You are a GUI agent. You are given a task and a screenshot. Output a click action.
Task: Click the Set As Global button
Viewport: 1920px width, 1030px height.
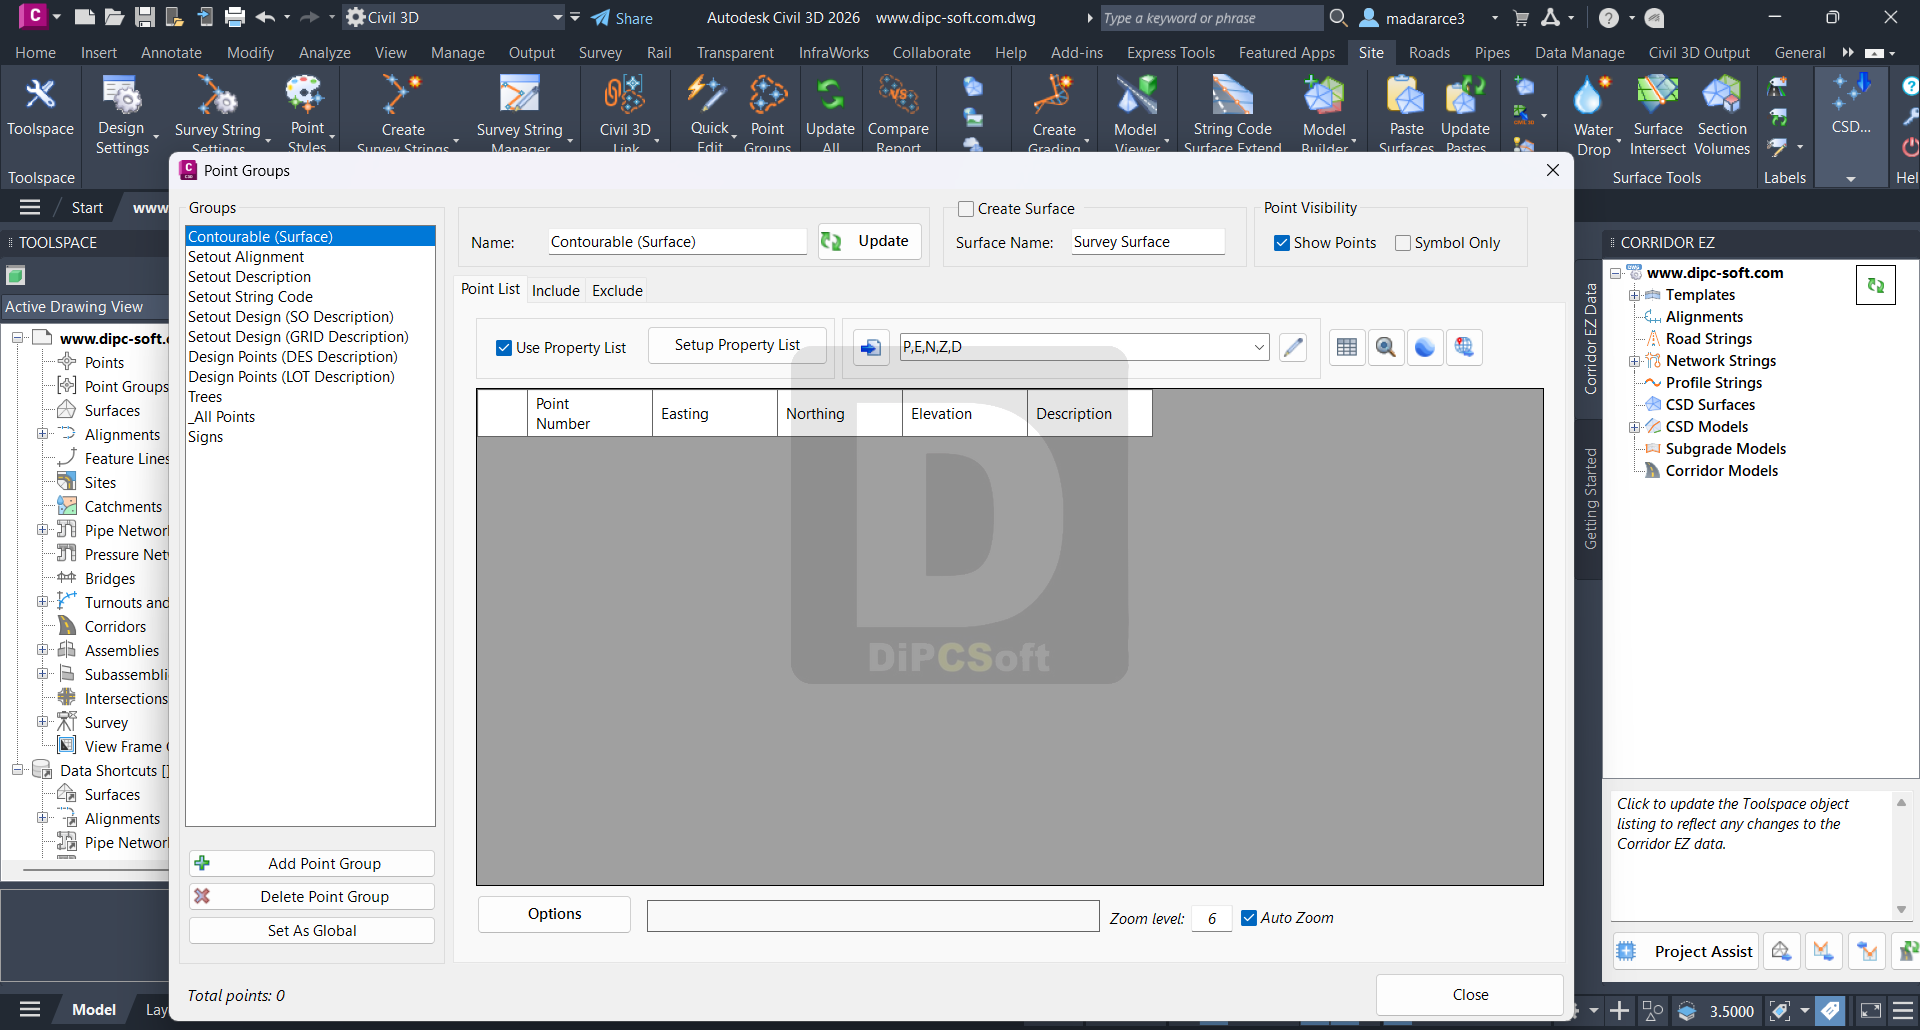(x=311, y=930)
